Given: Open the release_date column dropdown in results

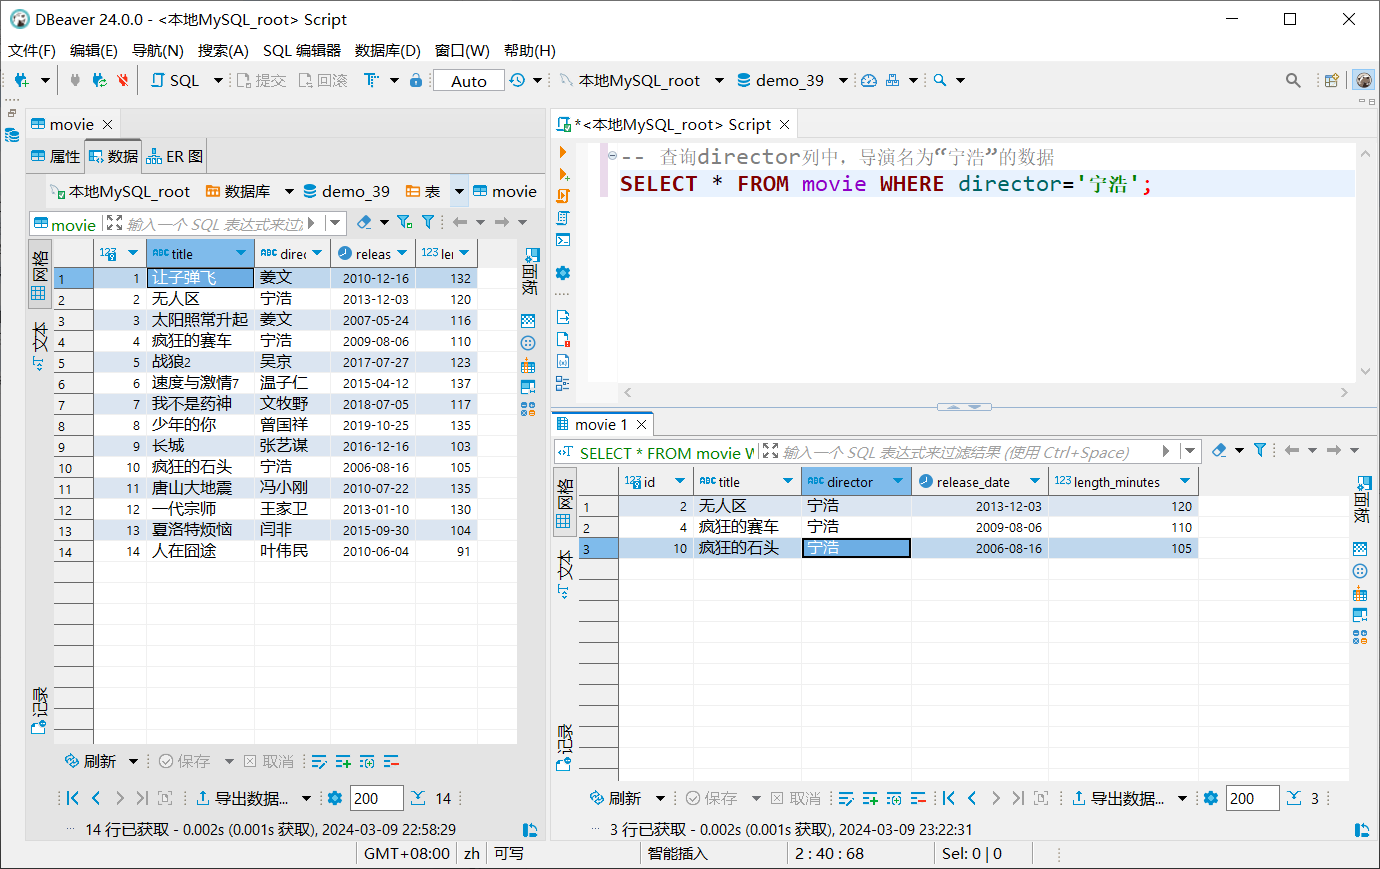Looking at the screenshot, I should [1035, 481].
